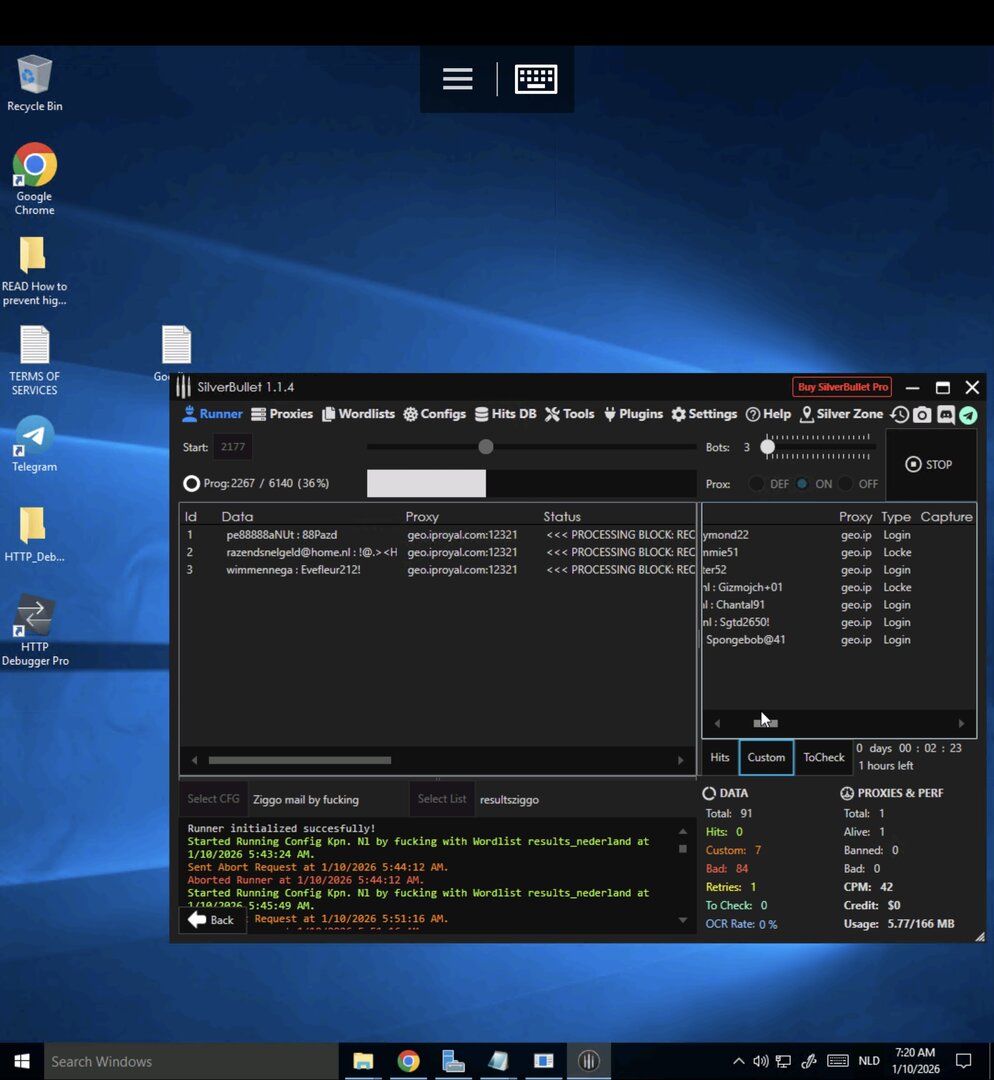Click the Back button
This screenshot has height=1080, width=994.
pos(211,920)
